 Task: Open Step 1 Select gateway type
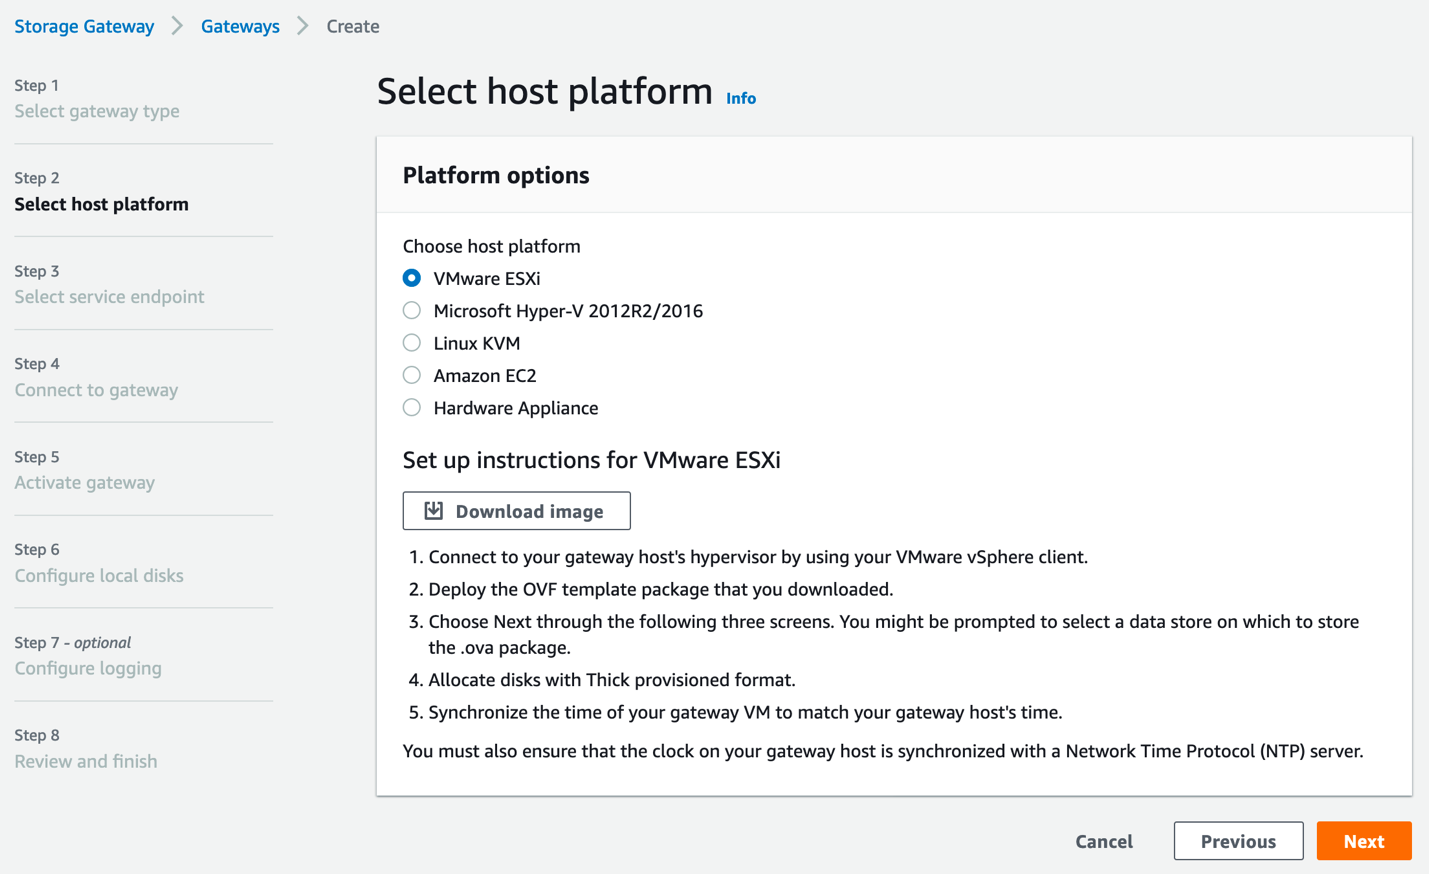(97, 111)
